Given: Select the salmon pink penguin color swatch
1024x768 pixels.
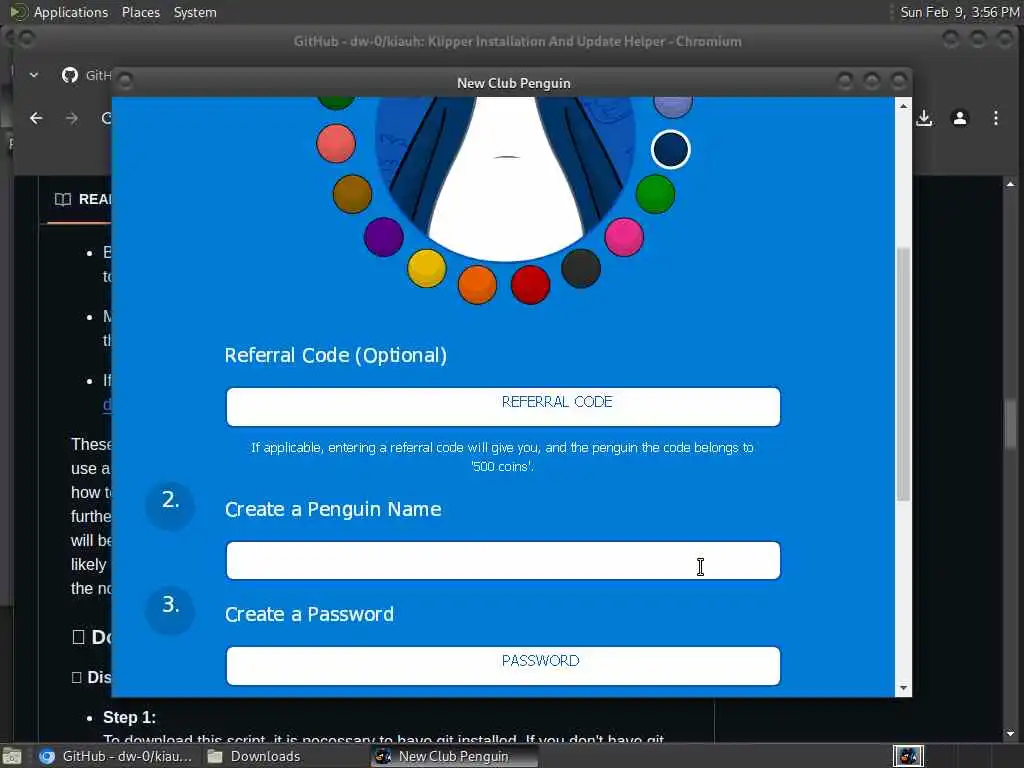Looking at the screenshot, I should [336, 143].
